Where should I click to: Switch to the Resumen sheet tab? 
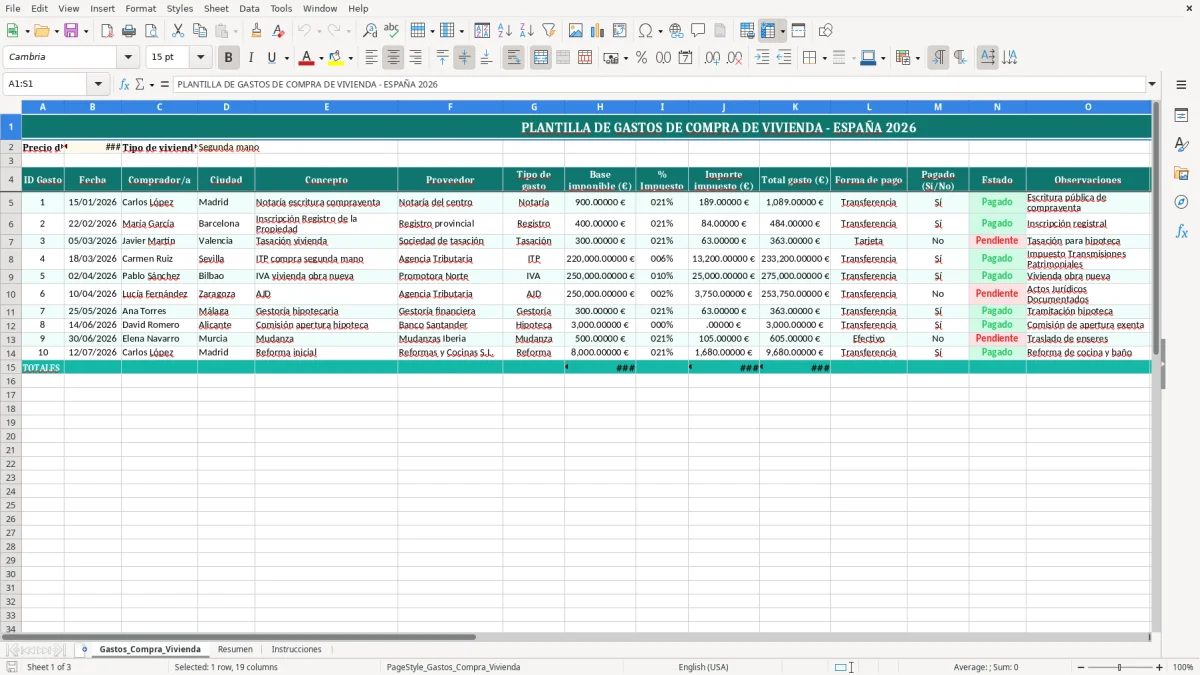tap(235, 649)
